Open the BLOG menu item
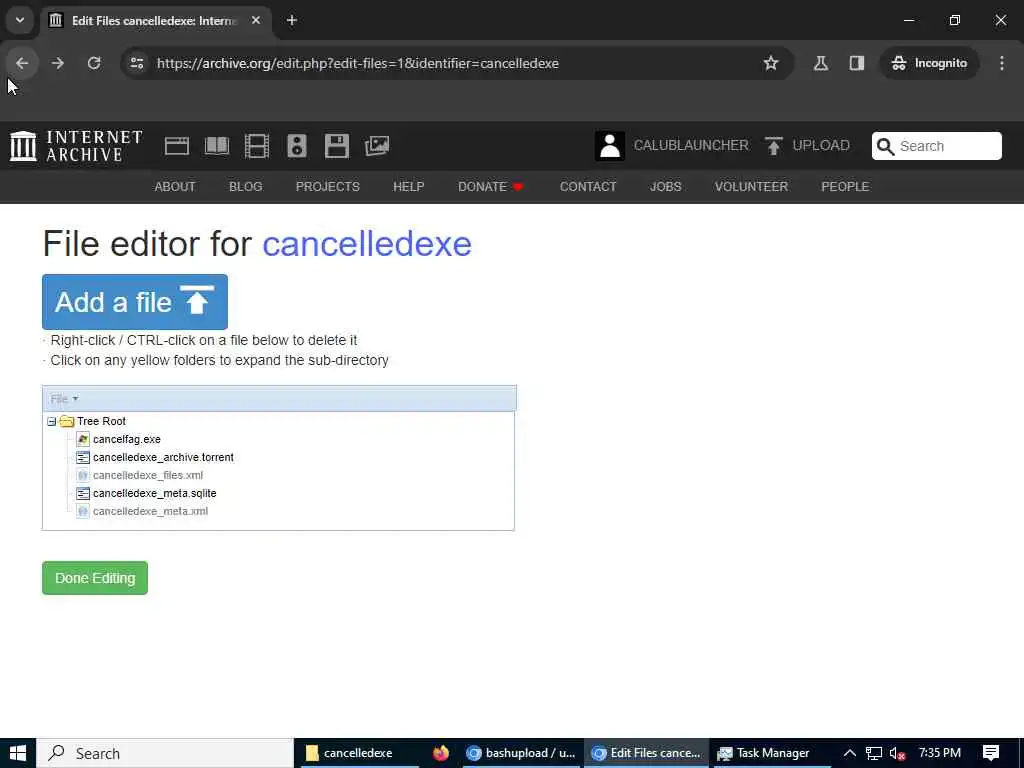Screen dimensions: 1024x768 pos(246,187)
